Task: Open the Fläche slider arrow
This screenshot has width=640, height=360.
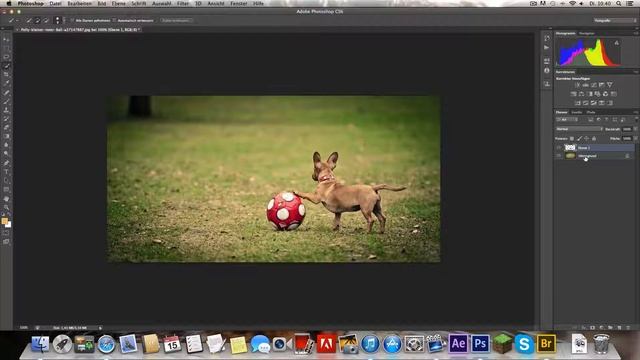Action: pos(635,139)
